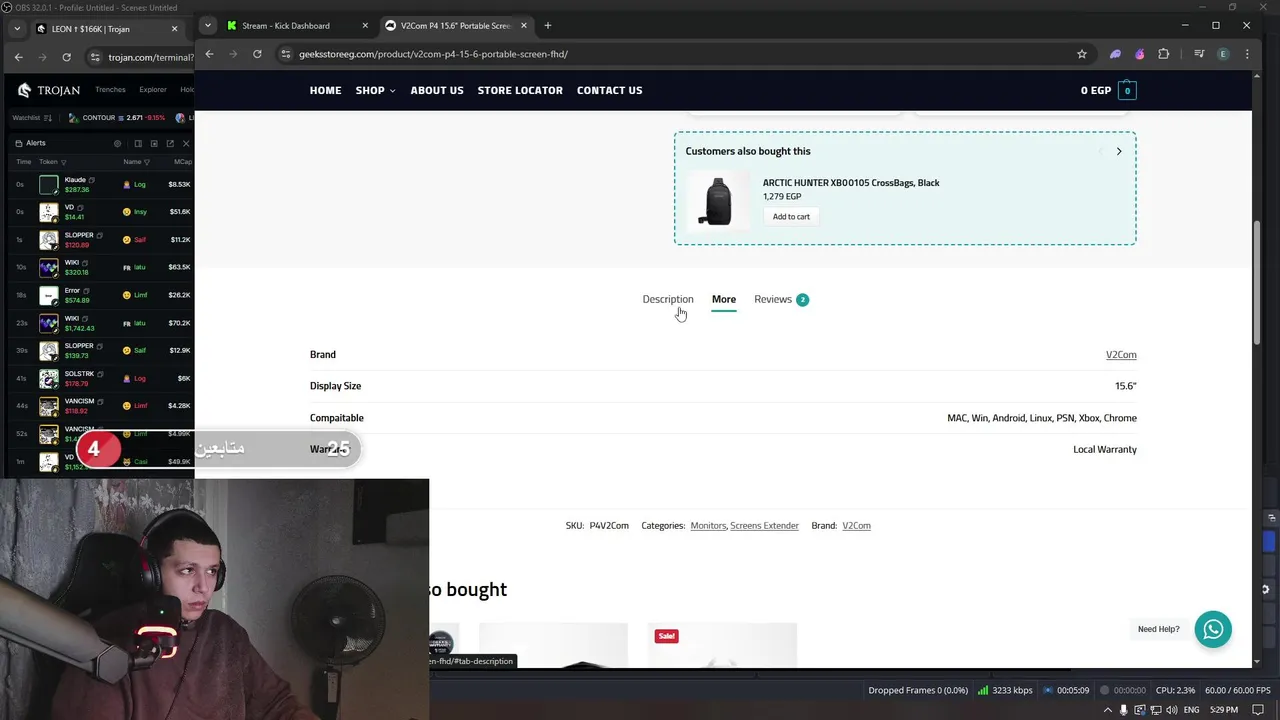
Task: Add the ARCTIC HUNTER bag to cart
Action: 791,216
